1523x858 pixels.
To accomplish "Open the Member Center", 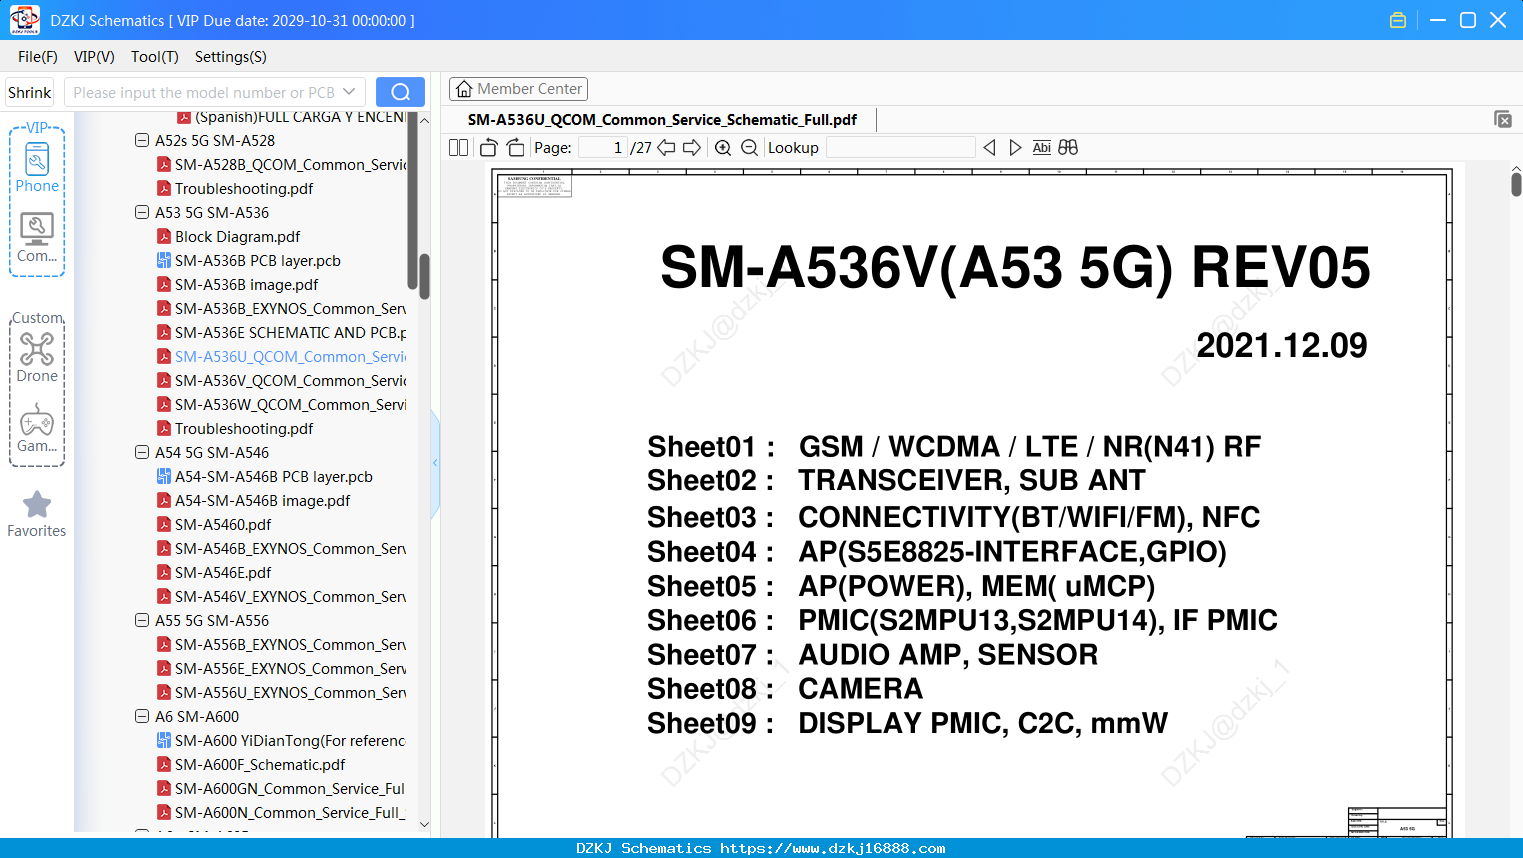I will click(x=518, y=89).
